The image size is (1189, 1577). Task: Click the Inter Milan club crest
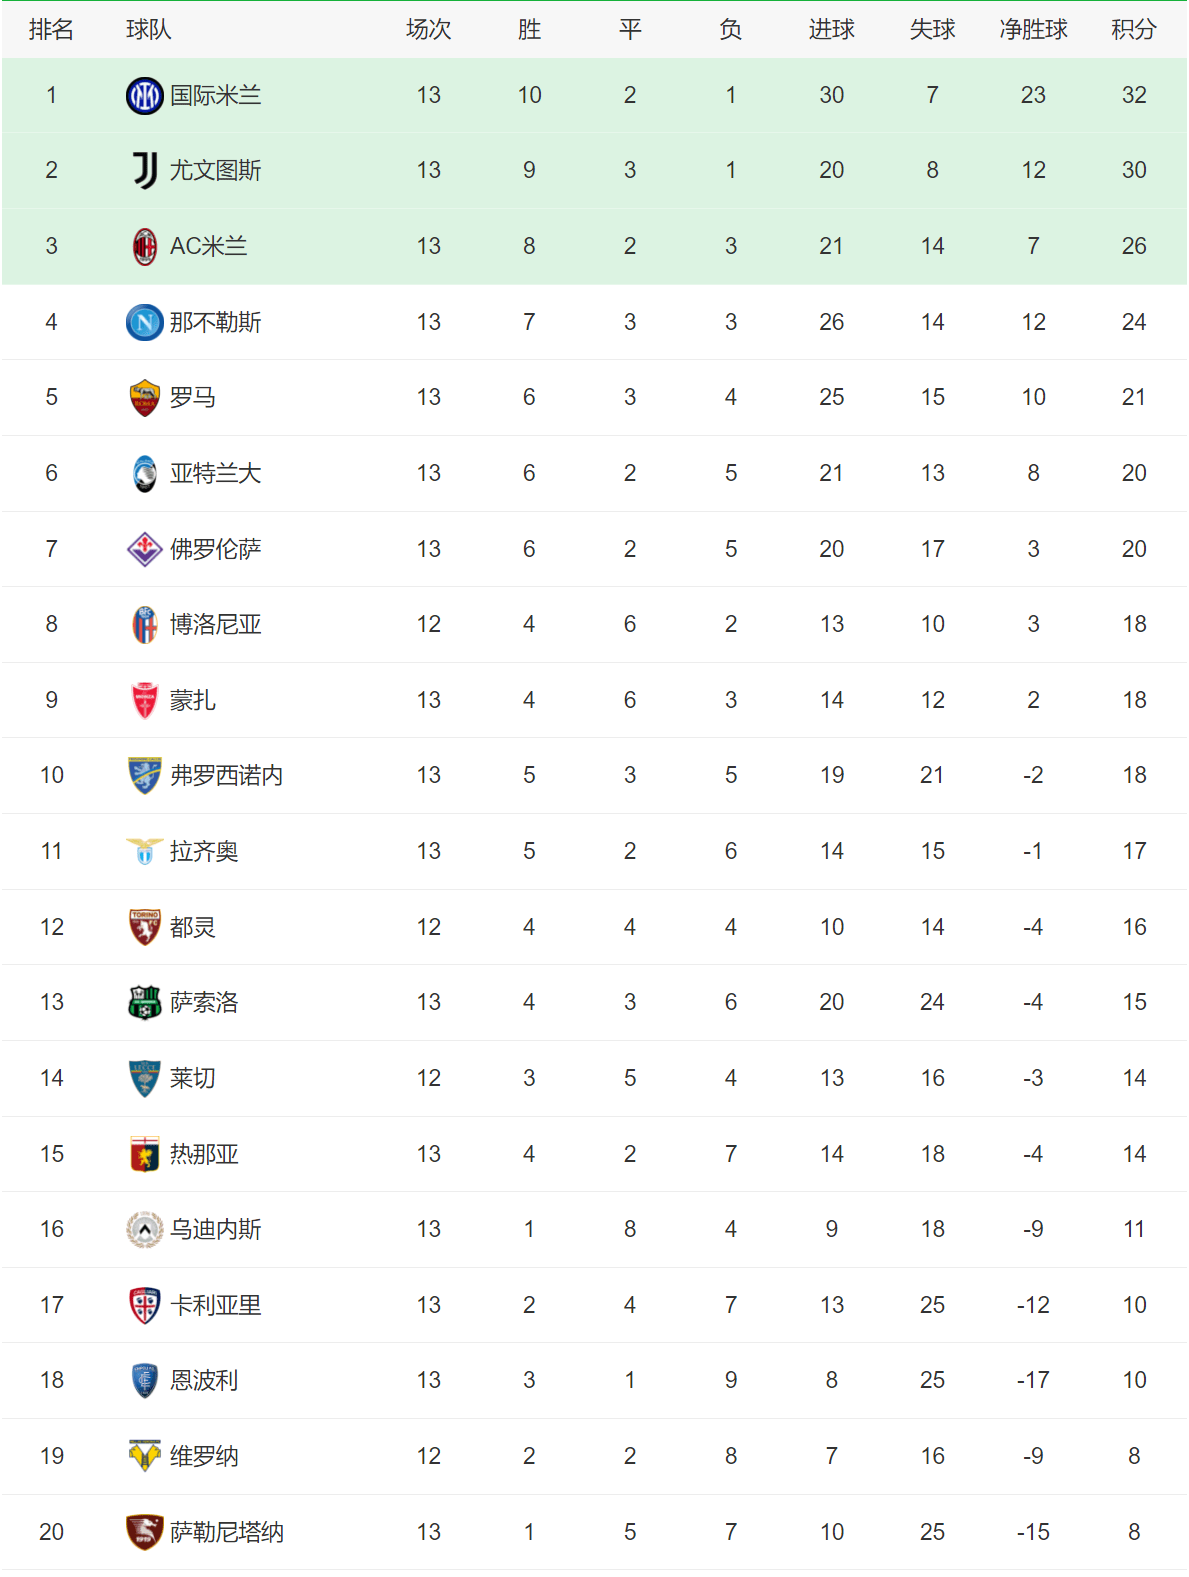[x=145, y=95]
